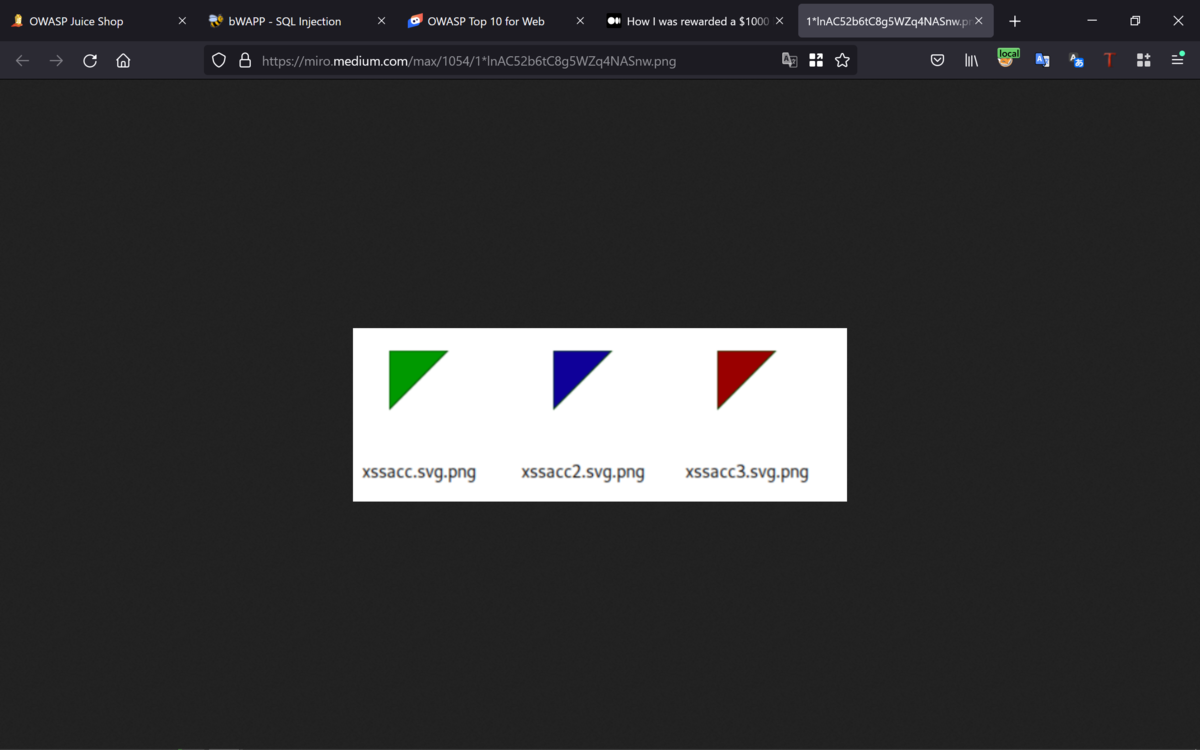
Task: Open the extension icon of squares with plus
Action: 1143,61
